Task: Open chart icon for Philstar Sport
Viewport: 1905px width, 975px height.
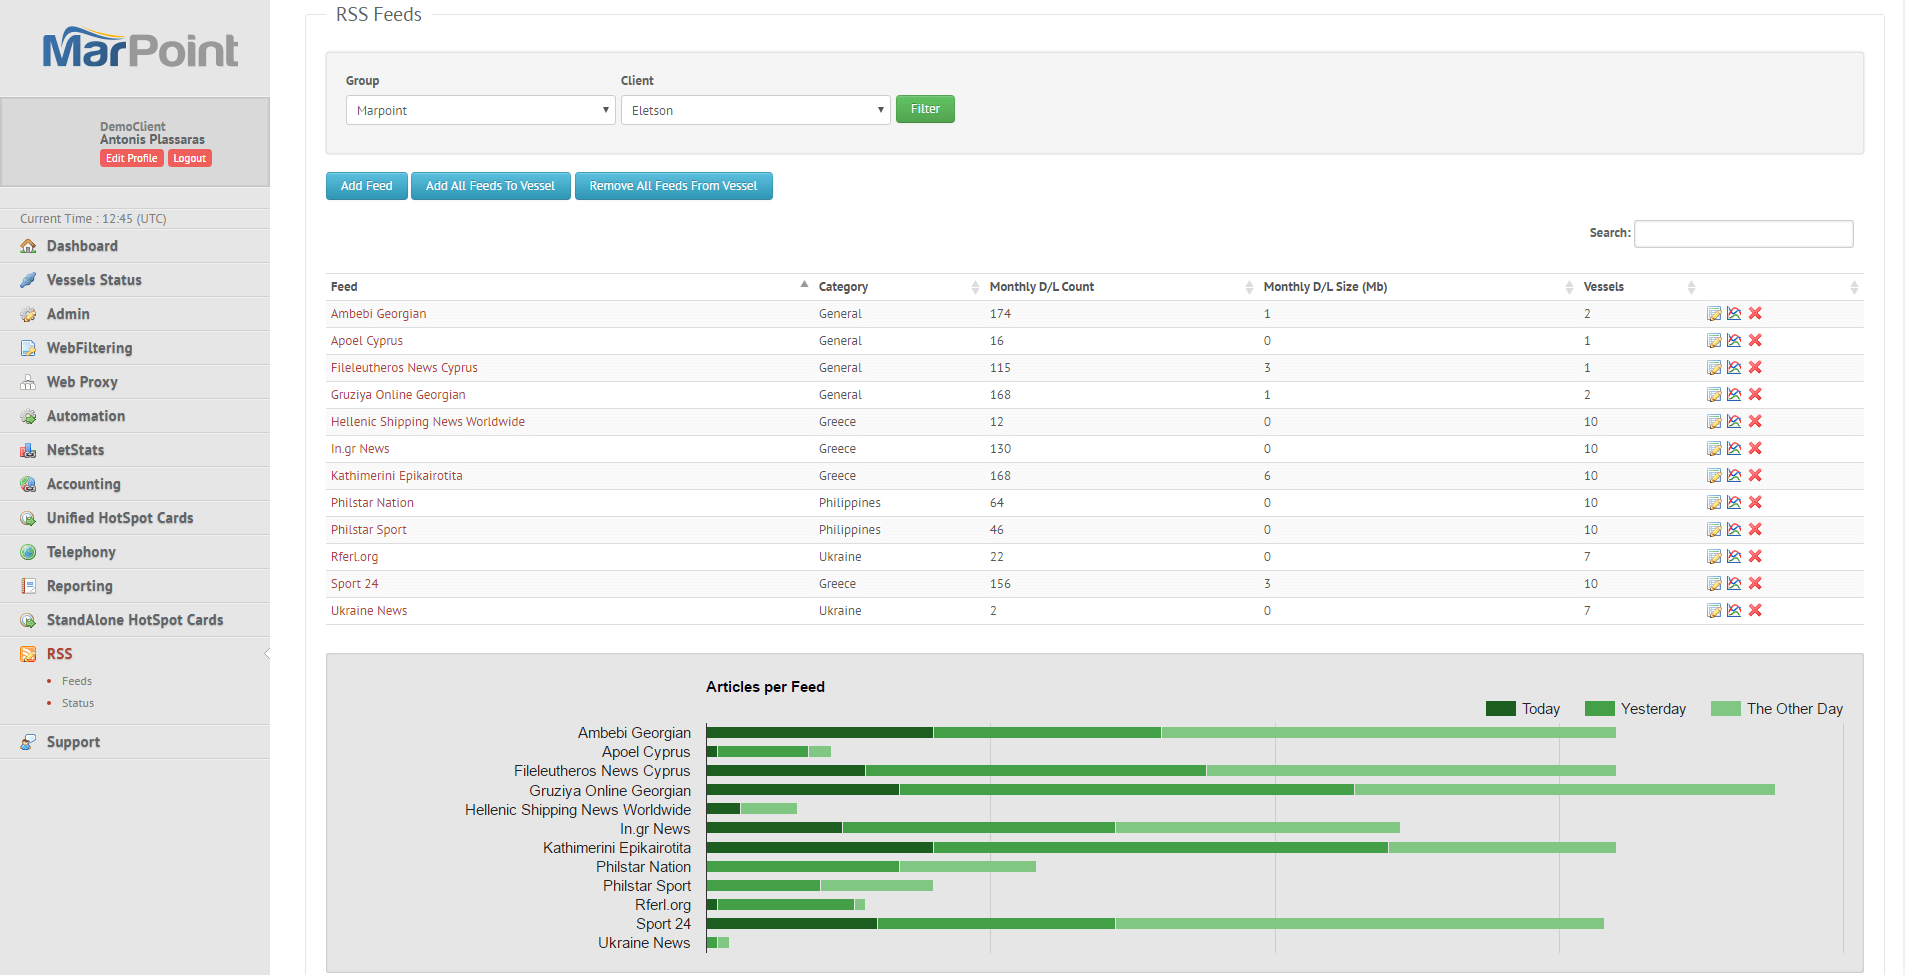Action: pyautogui.click(x=1734, y=530)
